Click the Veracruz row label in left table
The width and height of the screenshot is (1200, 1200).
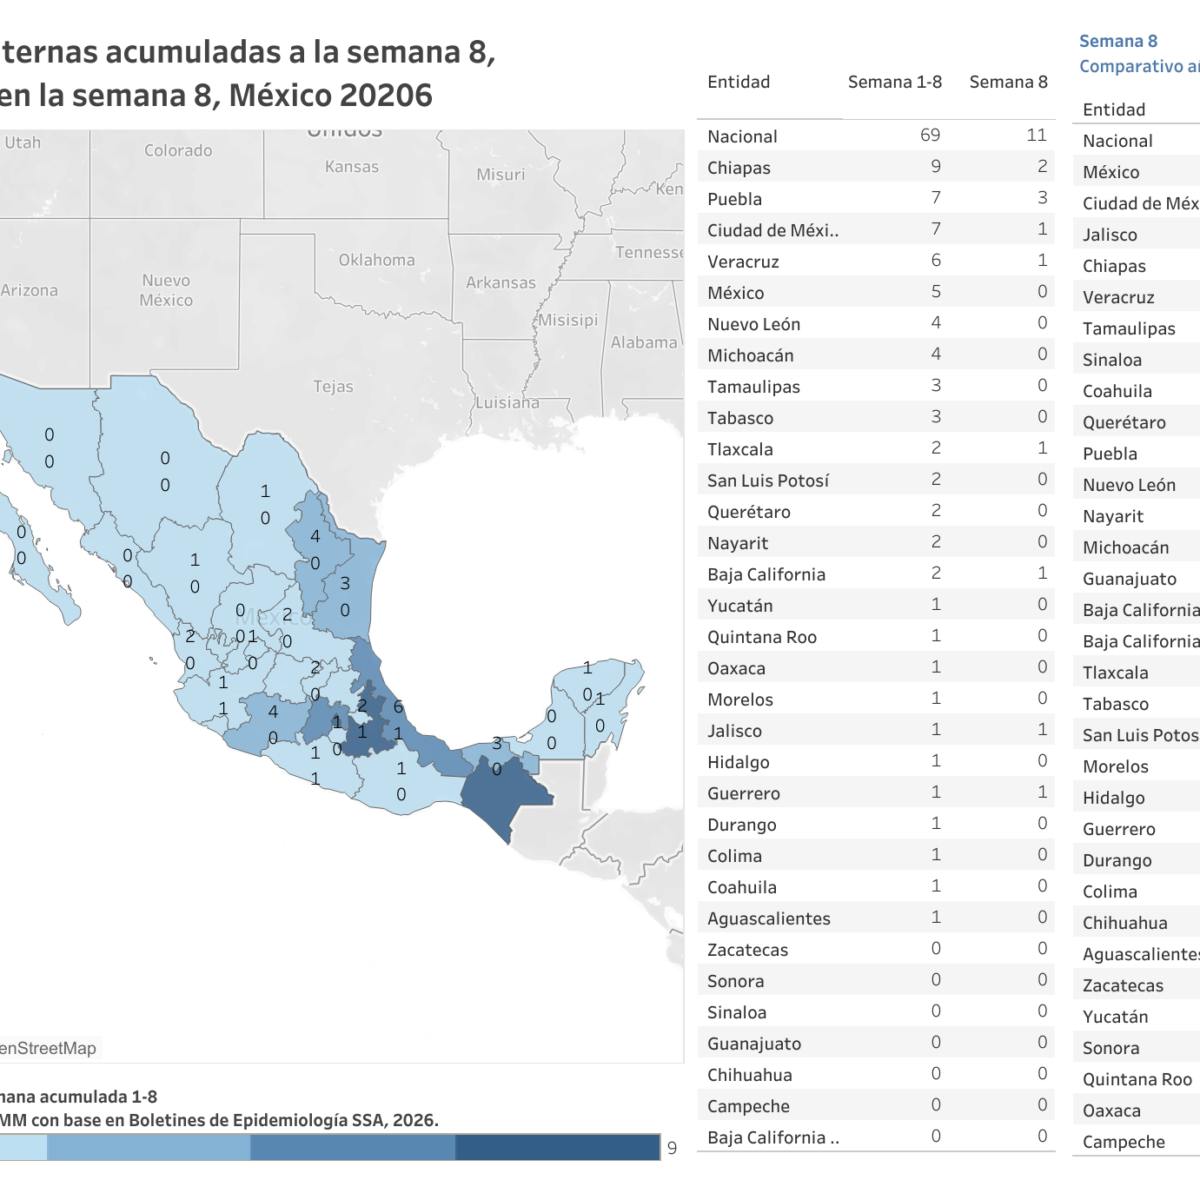(743, 261)
